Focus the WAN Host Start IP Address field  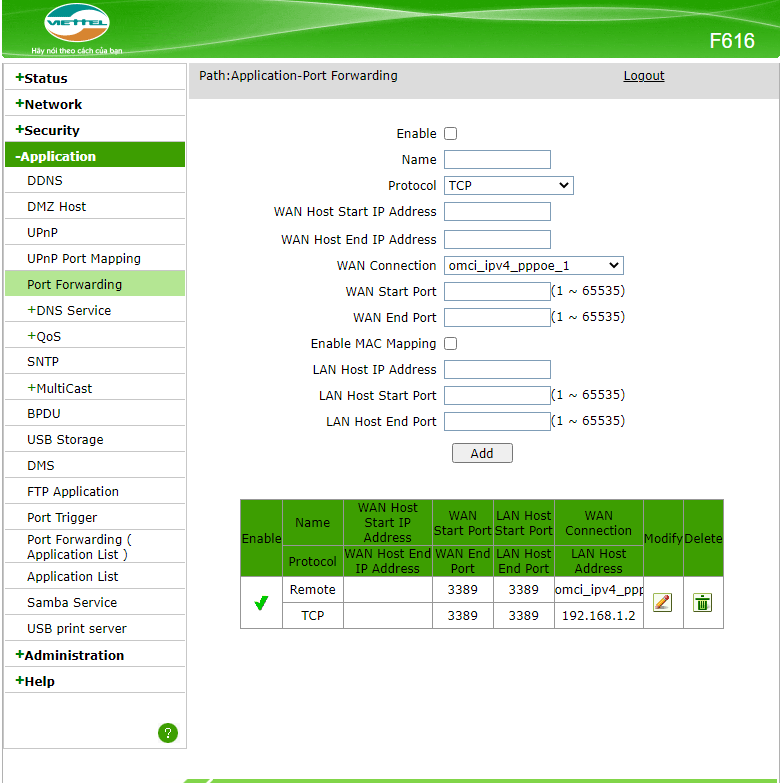coord(497,212)
